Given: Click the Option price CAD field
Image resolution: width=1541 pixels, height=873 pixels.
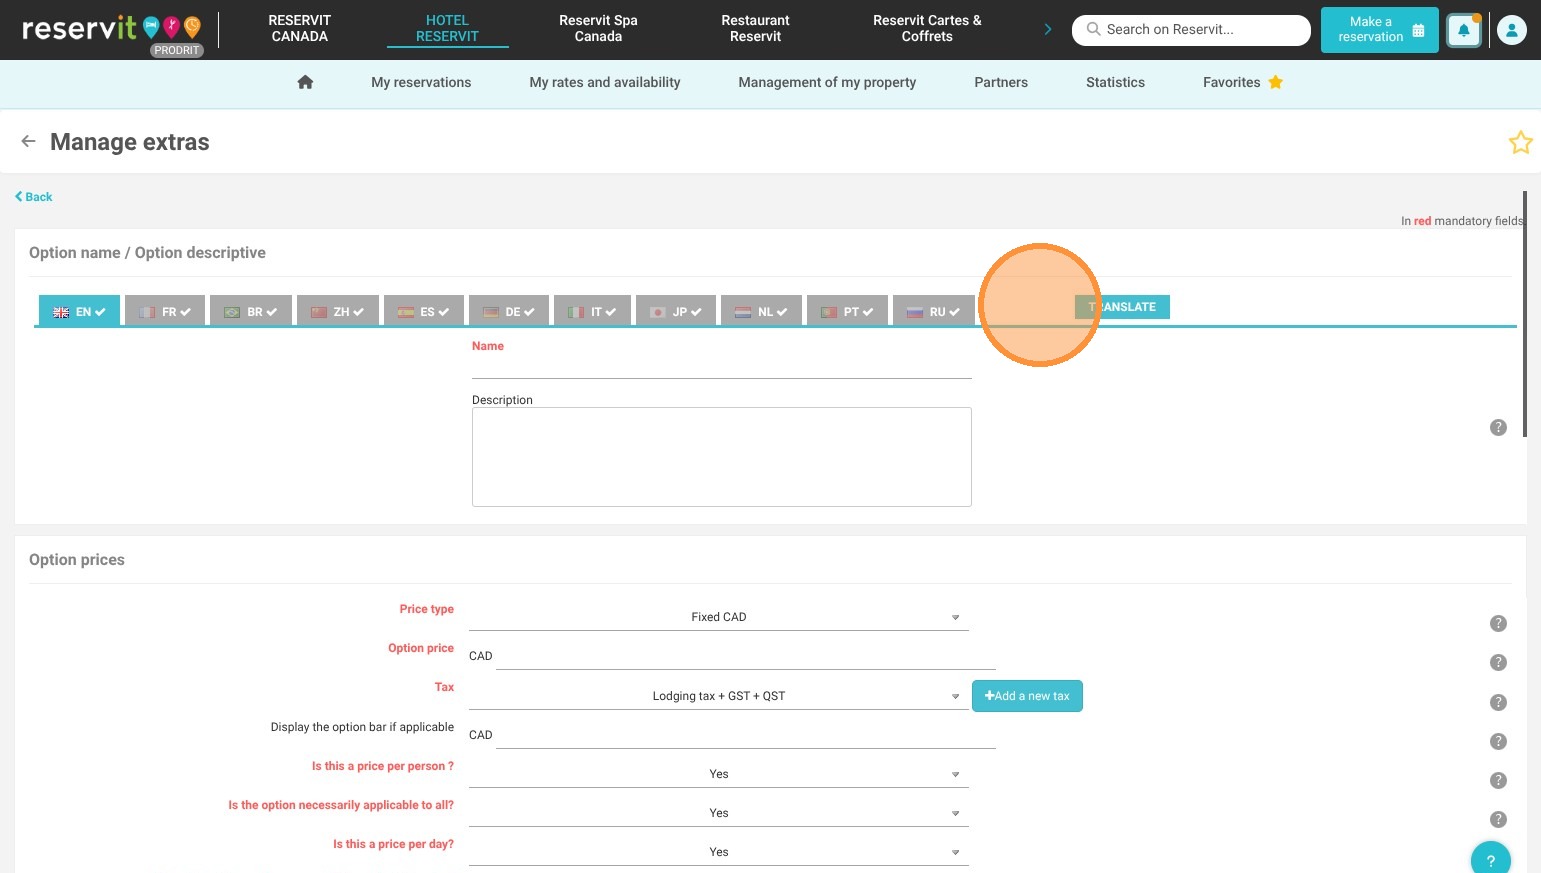Looking at the screenshot, I should coord(745,656).
